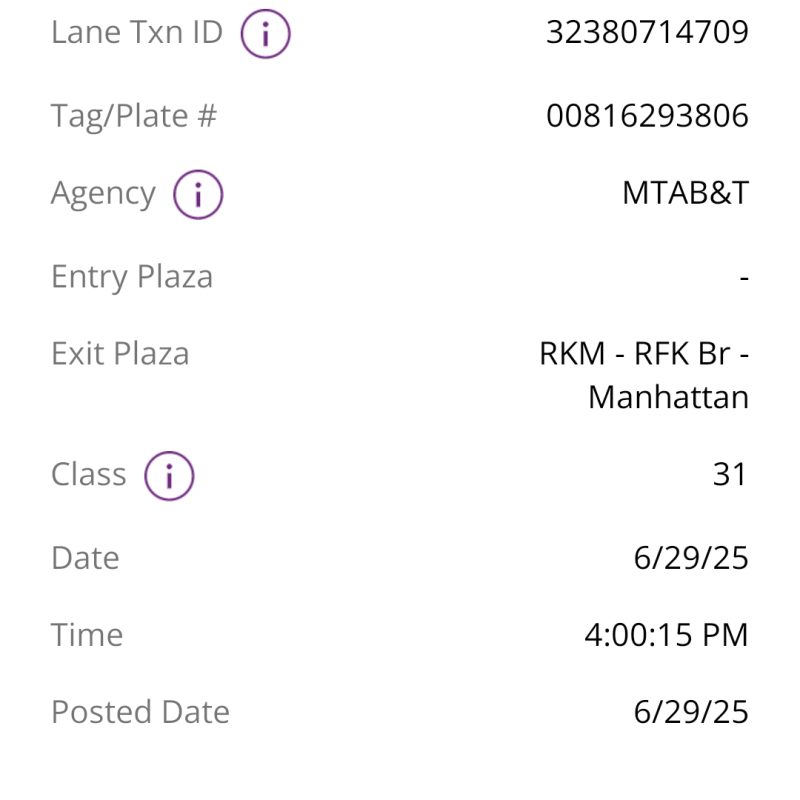
Task: Show info for the Class field
Action: click(168, 476)
